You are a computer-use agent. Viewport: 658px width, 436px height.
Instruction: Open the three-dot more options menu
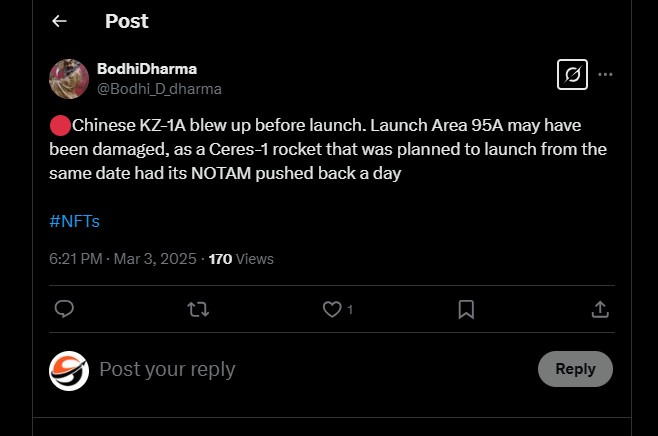[x=605, y=74]
